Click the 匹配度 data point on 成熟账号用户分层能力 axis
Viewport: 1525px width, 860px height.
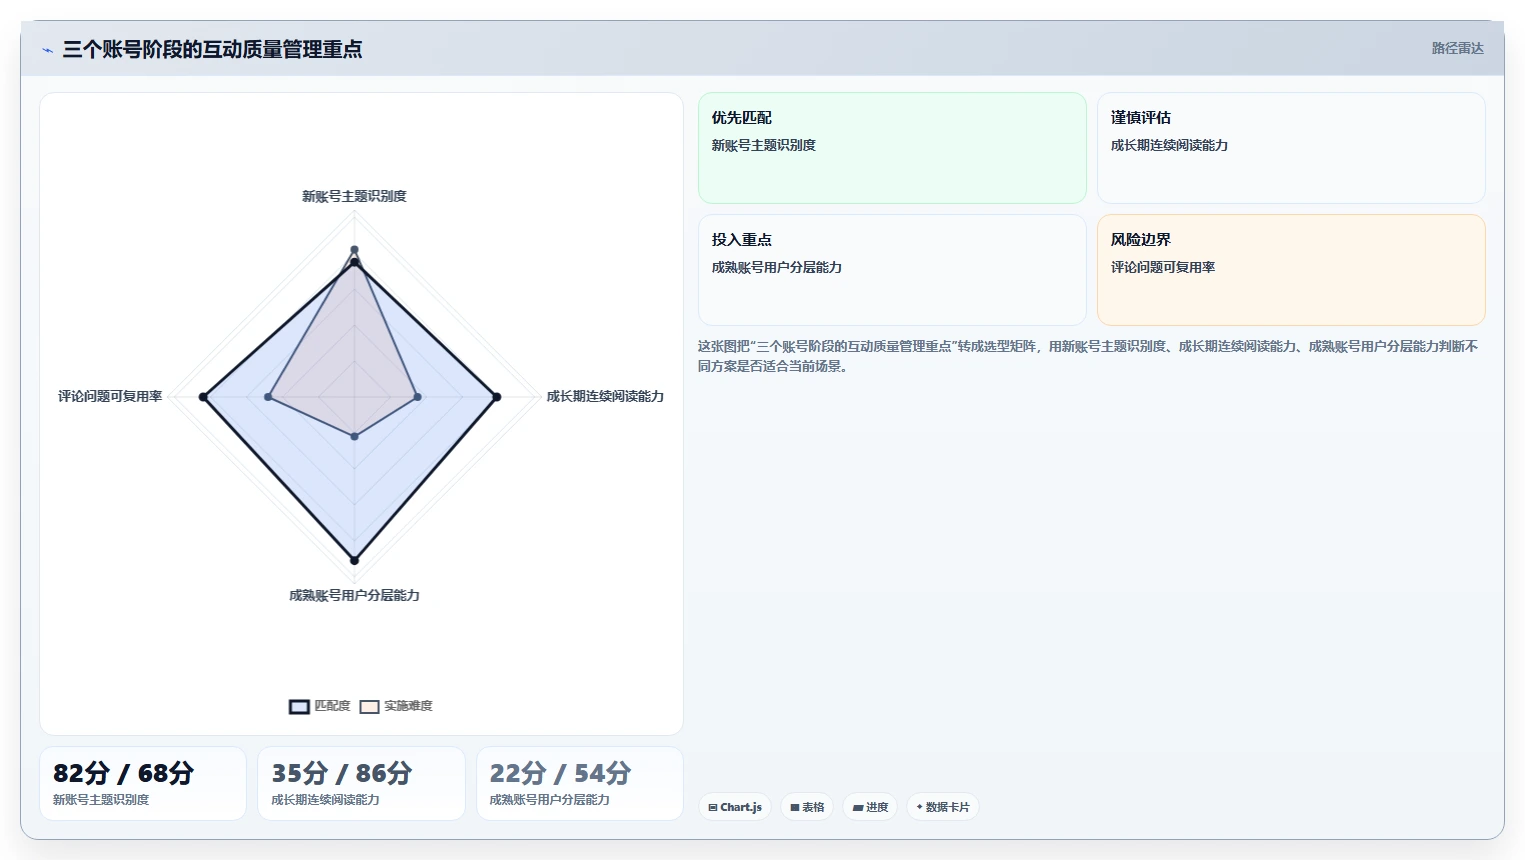[354, 560]
